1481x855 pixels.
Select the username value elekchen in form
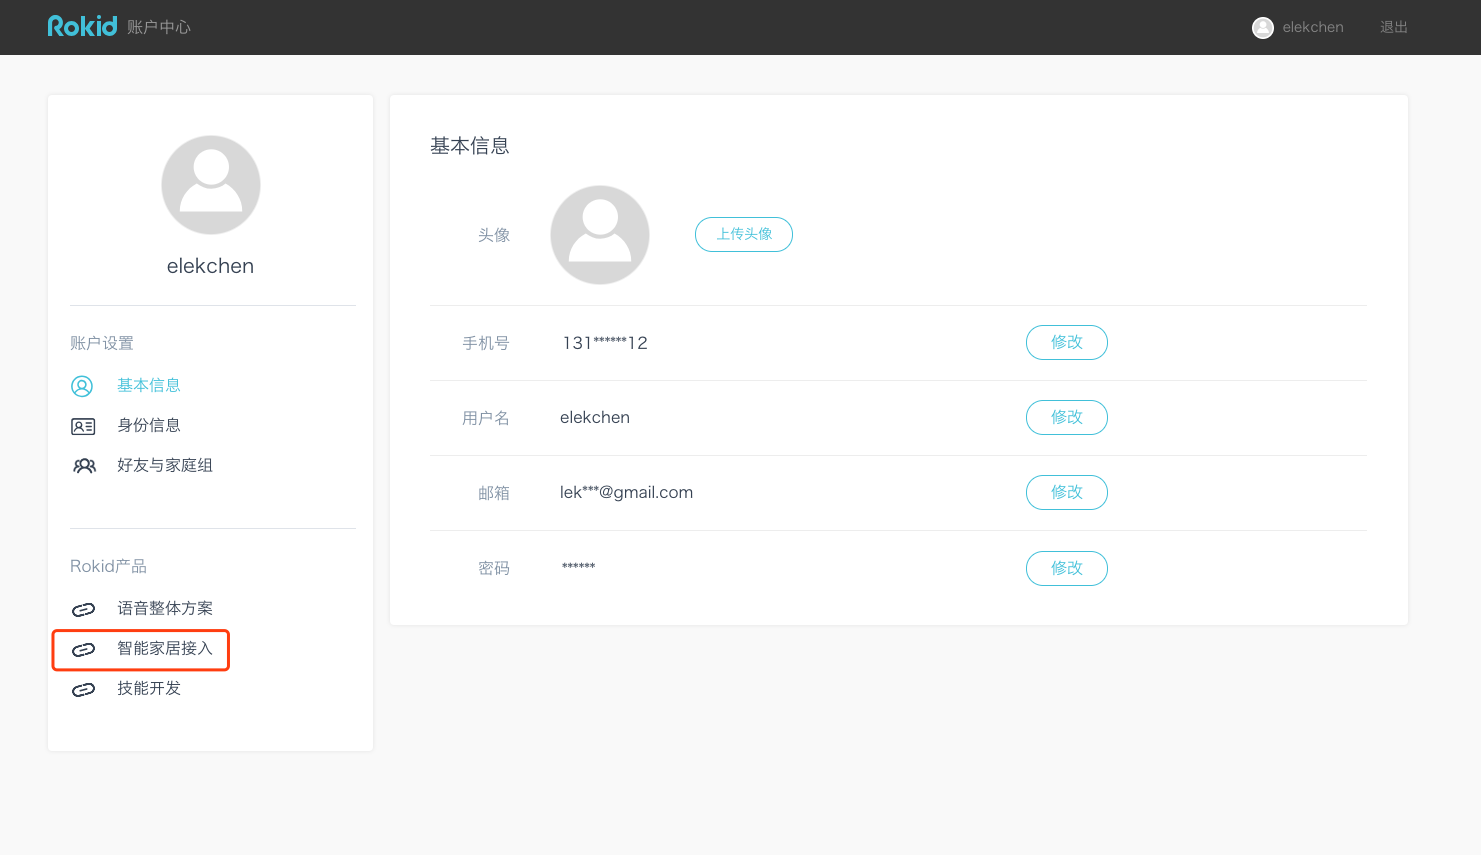pyautogui.click(x=595, y=418)
